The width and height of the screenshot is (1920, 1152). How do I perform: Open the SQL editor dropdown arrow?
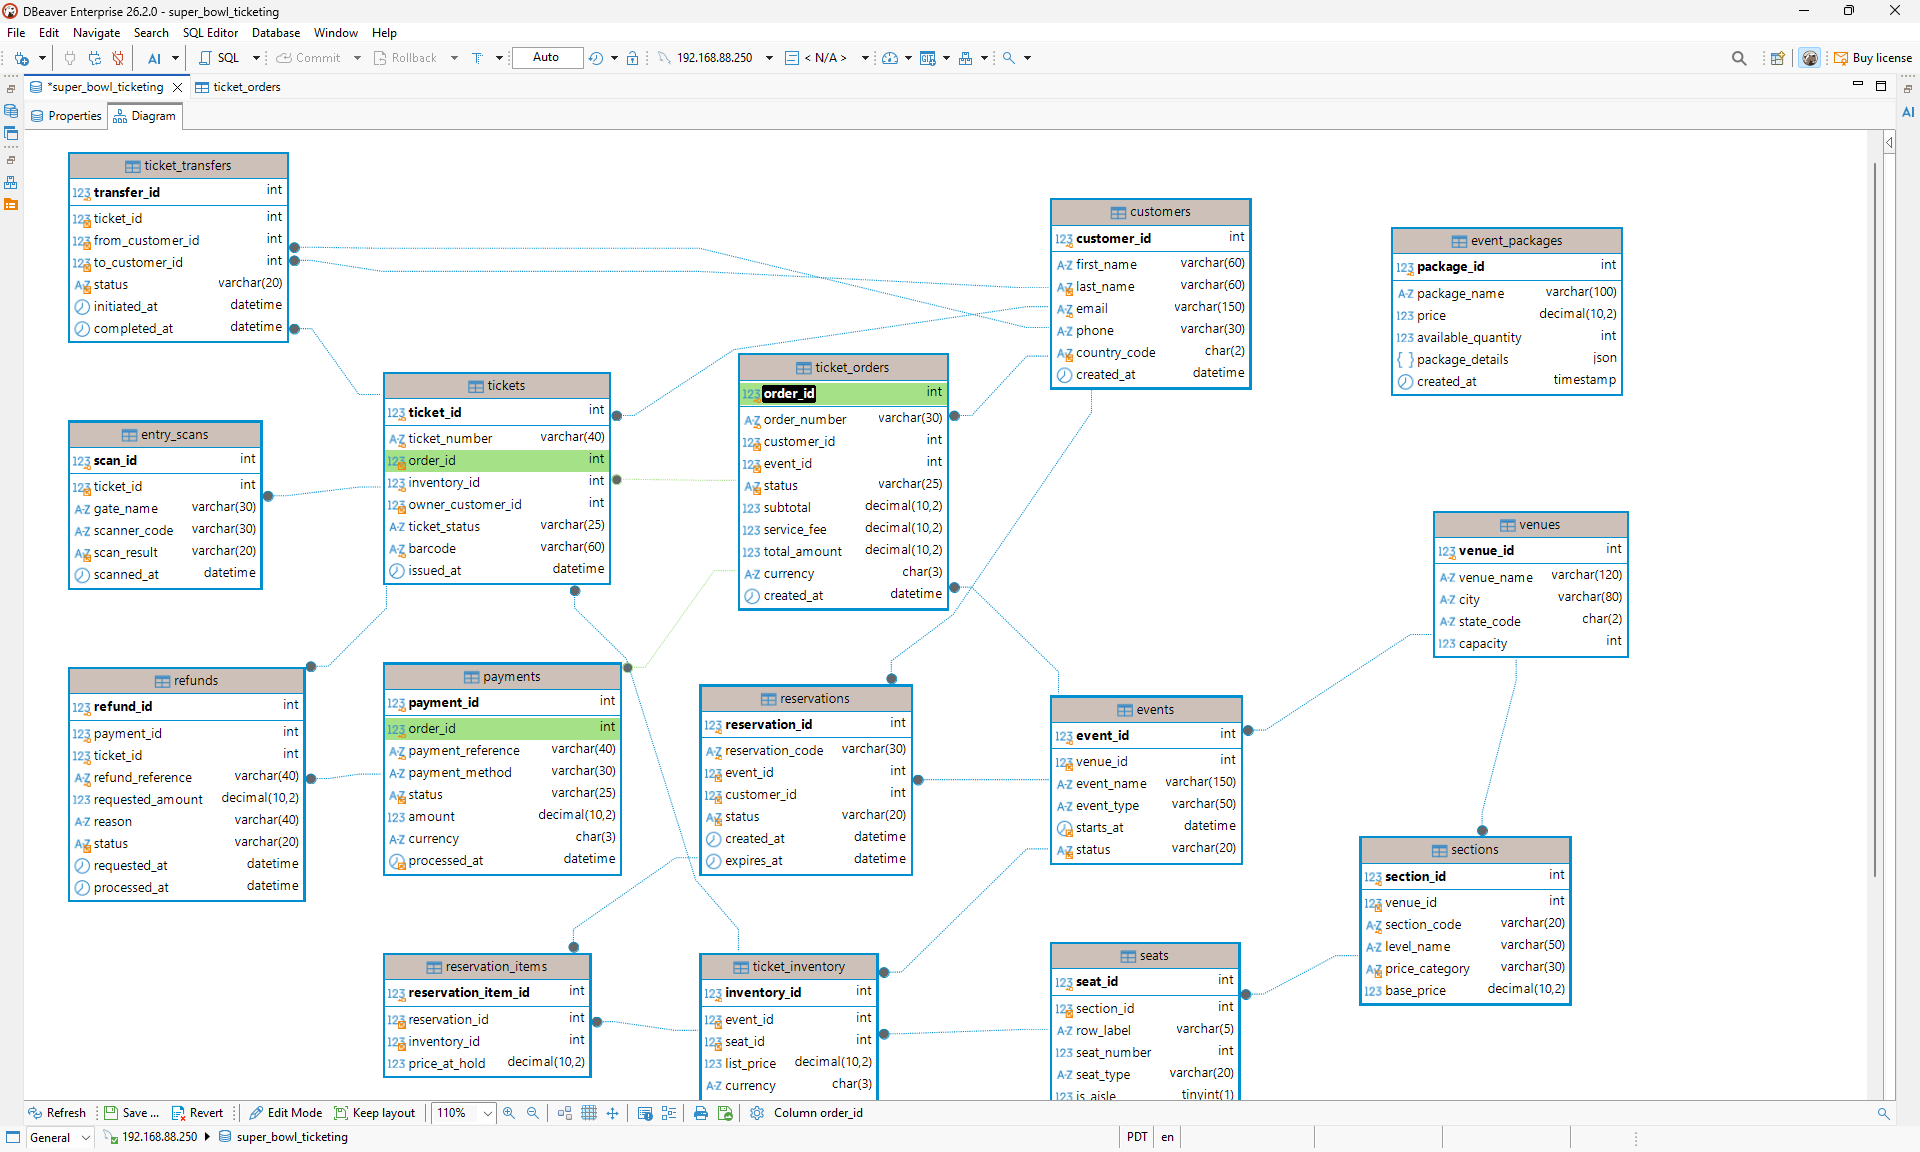click(256, 58)
